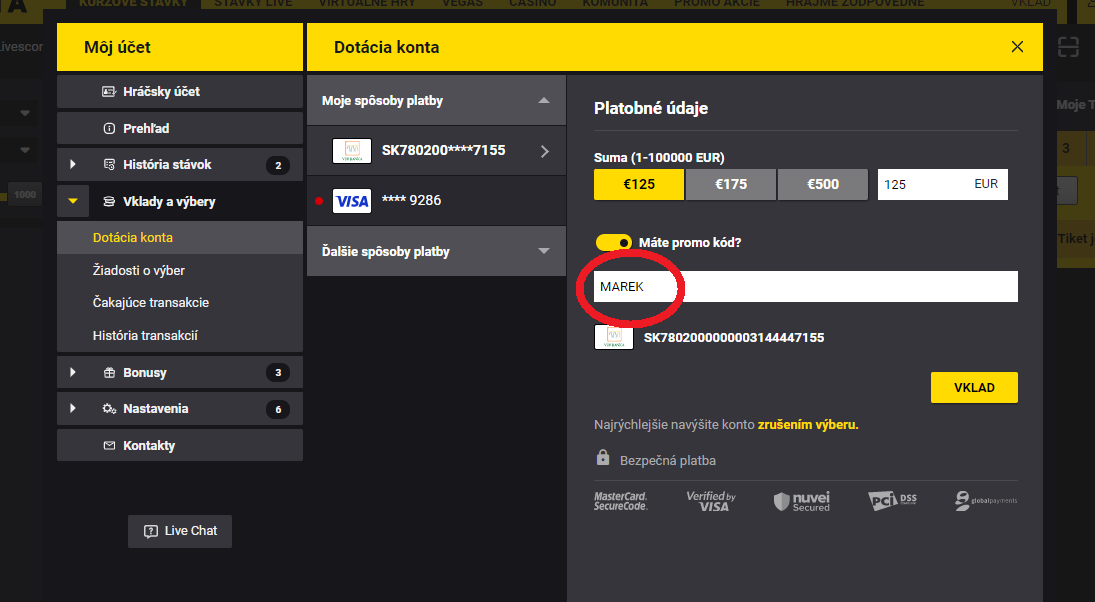Click the globalpayments logo
Viewport: 1095px width, 602px height.
(x=983, y=500)
